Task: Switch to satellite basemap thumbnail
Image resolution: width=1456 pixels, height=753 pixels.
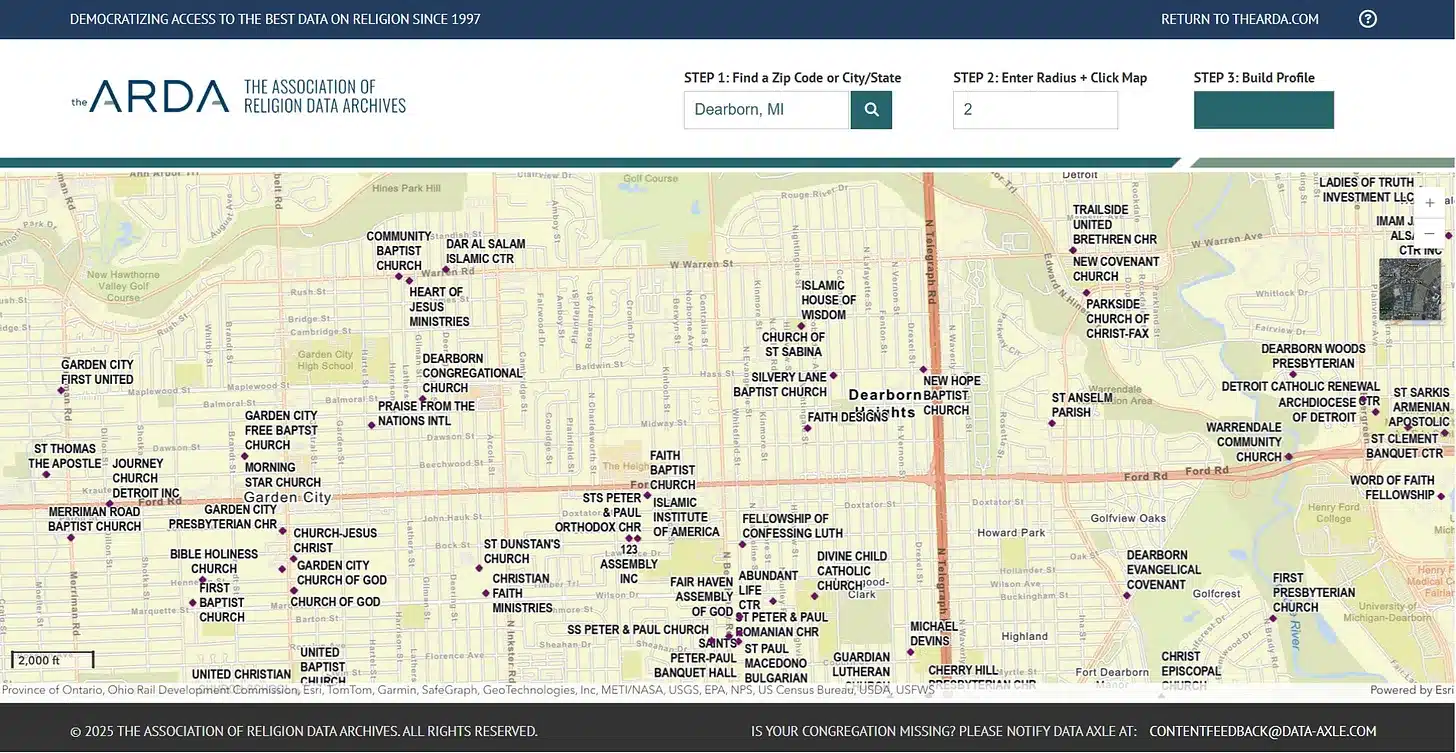Action: click(1409, 289)
